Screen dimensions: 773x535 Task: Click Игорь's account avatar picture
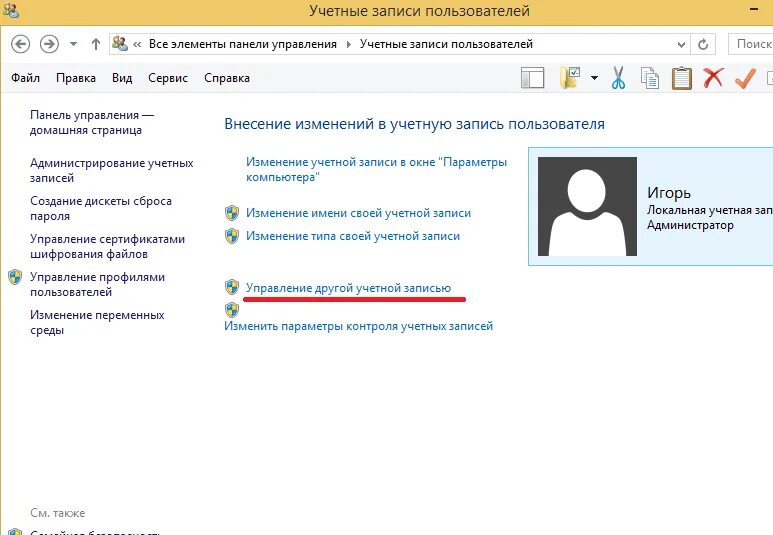pos(587,206)
